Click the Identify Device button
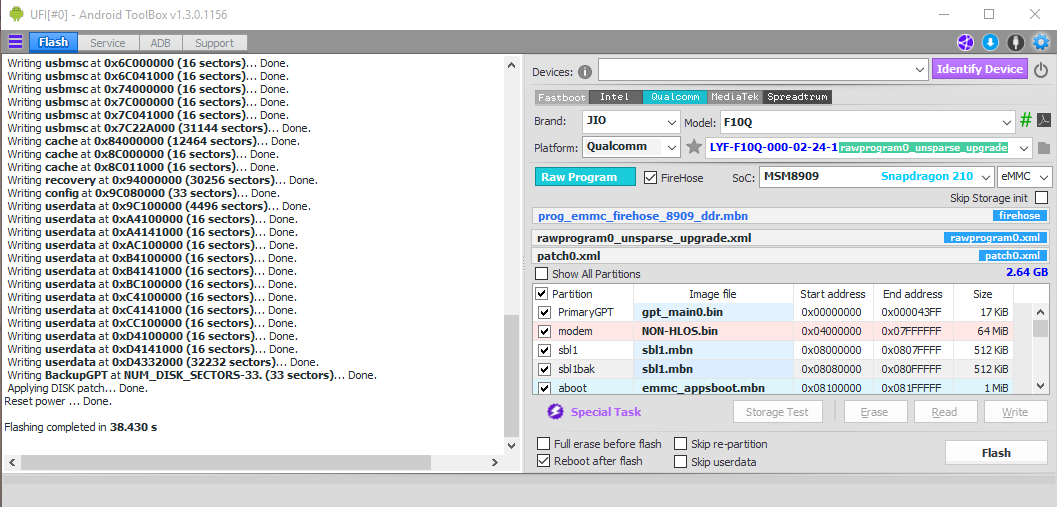This screenshot has height=507, width=1057. pos(981,69)
